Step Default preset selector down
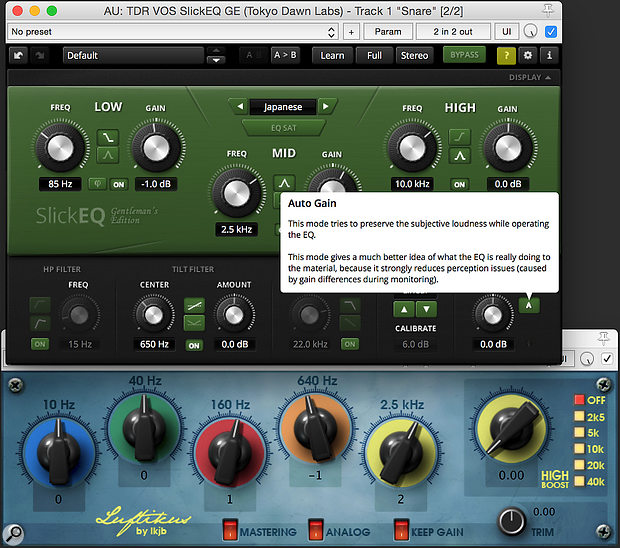Viewport: 620px width, 548px height. tap(216, 60)
